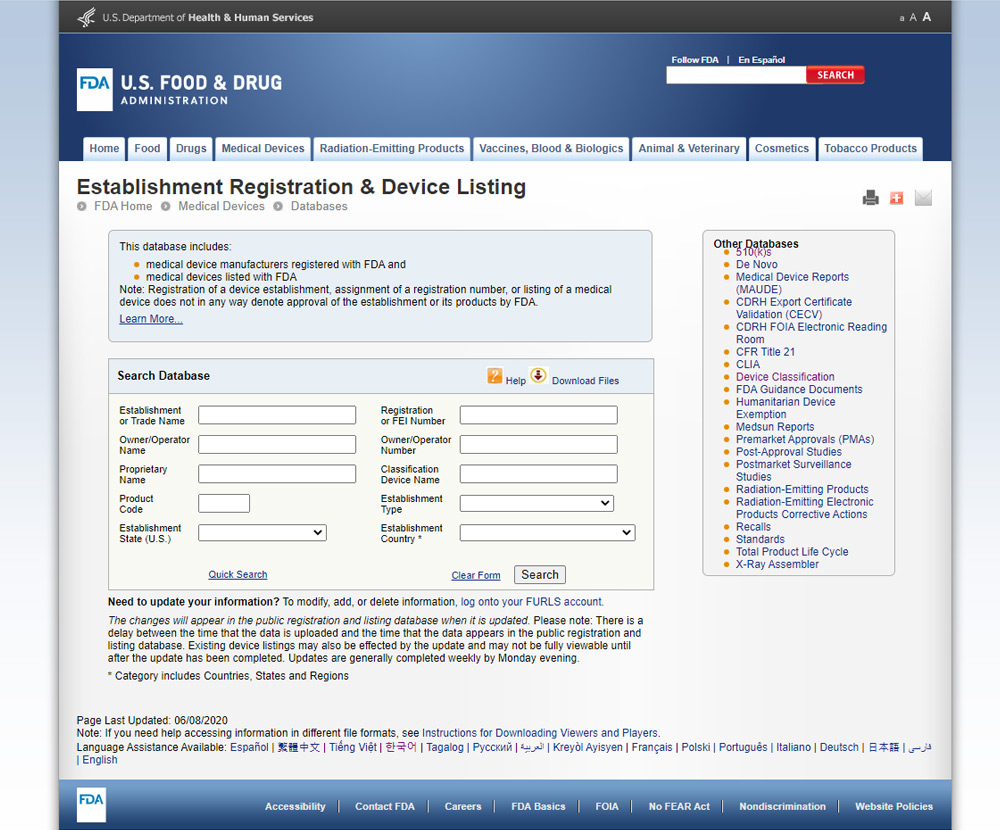Image resolution: width=1000 pixels, height=830 pixels.
Task: Open the Vaccines, Blood & Biologics tab
Action: (x=551, y=149)
